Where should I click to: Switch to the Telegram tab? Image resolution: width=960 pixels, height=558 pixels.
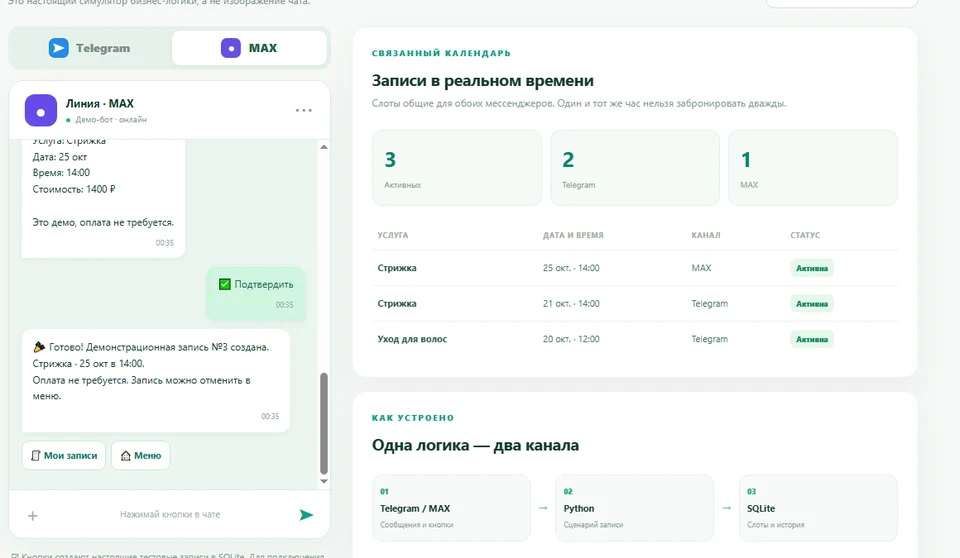(x=90, y=48)
